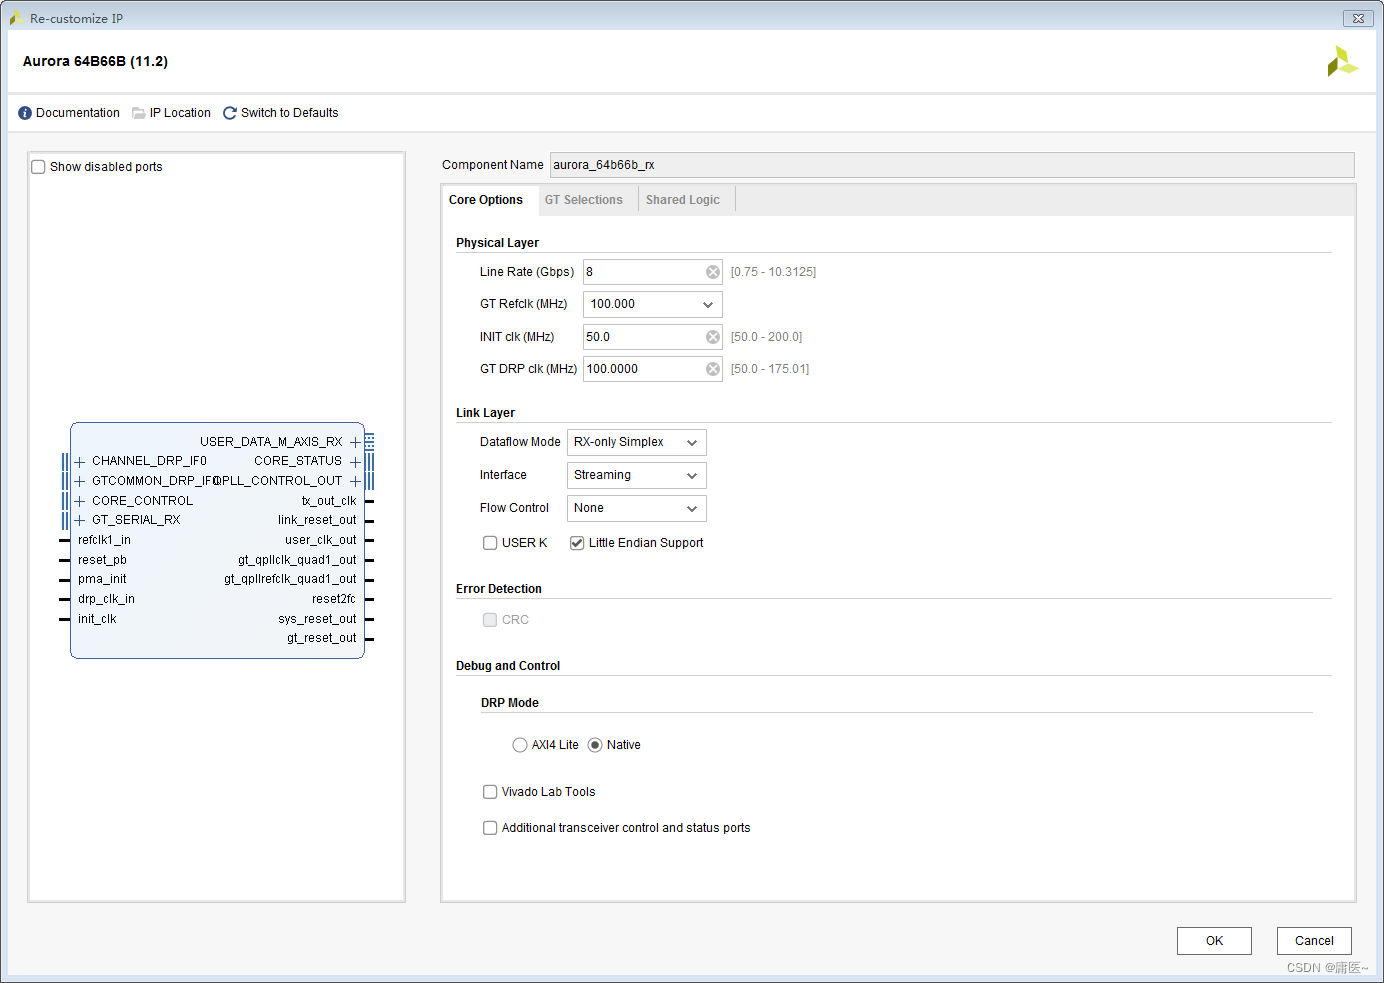Click the refclk1_in port label
Viewport: 1384px width, 983px height.
click(104, 540)
